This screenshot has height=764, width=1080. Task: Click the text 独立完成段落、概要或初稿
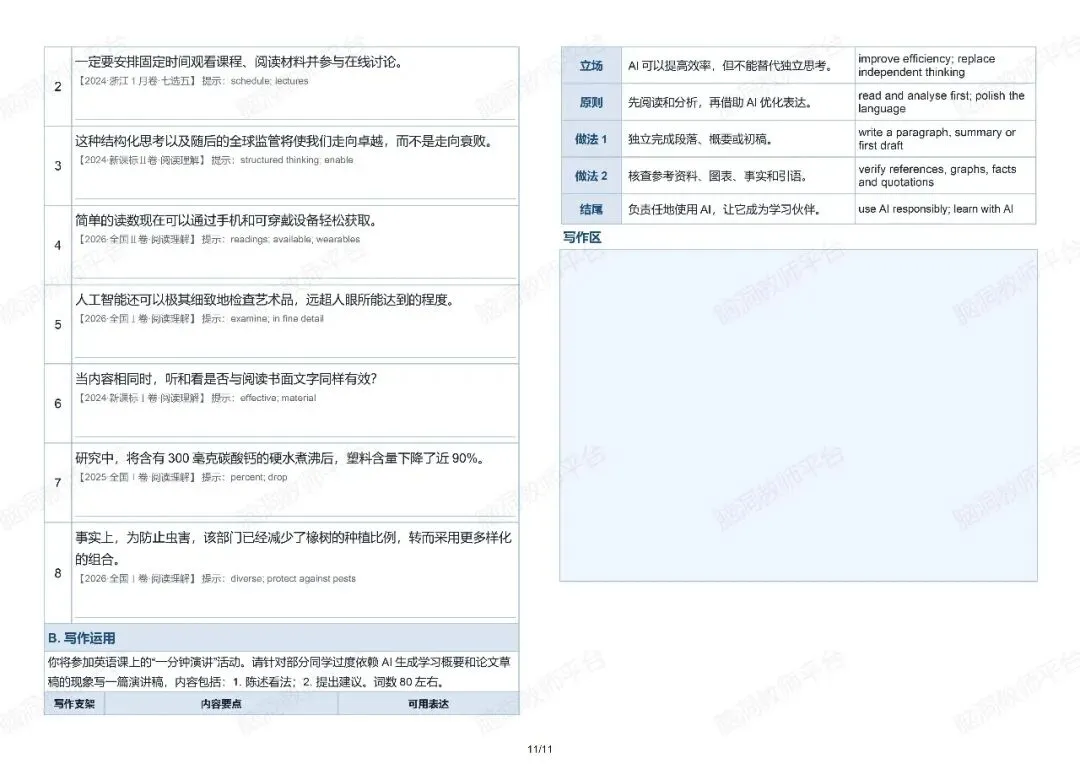point(700,139)
